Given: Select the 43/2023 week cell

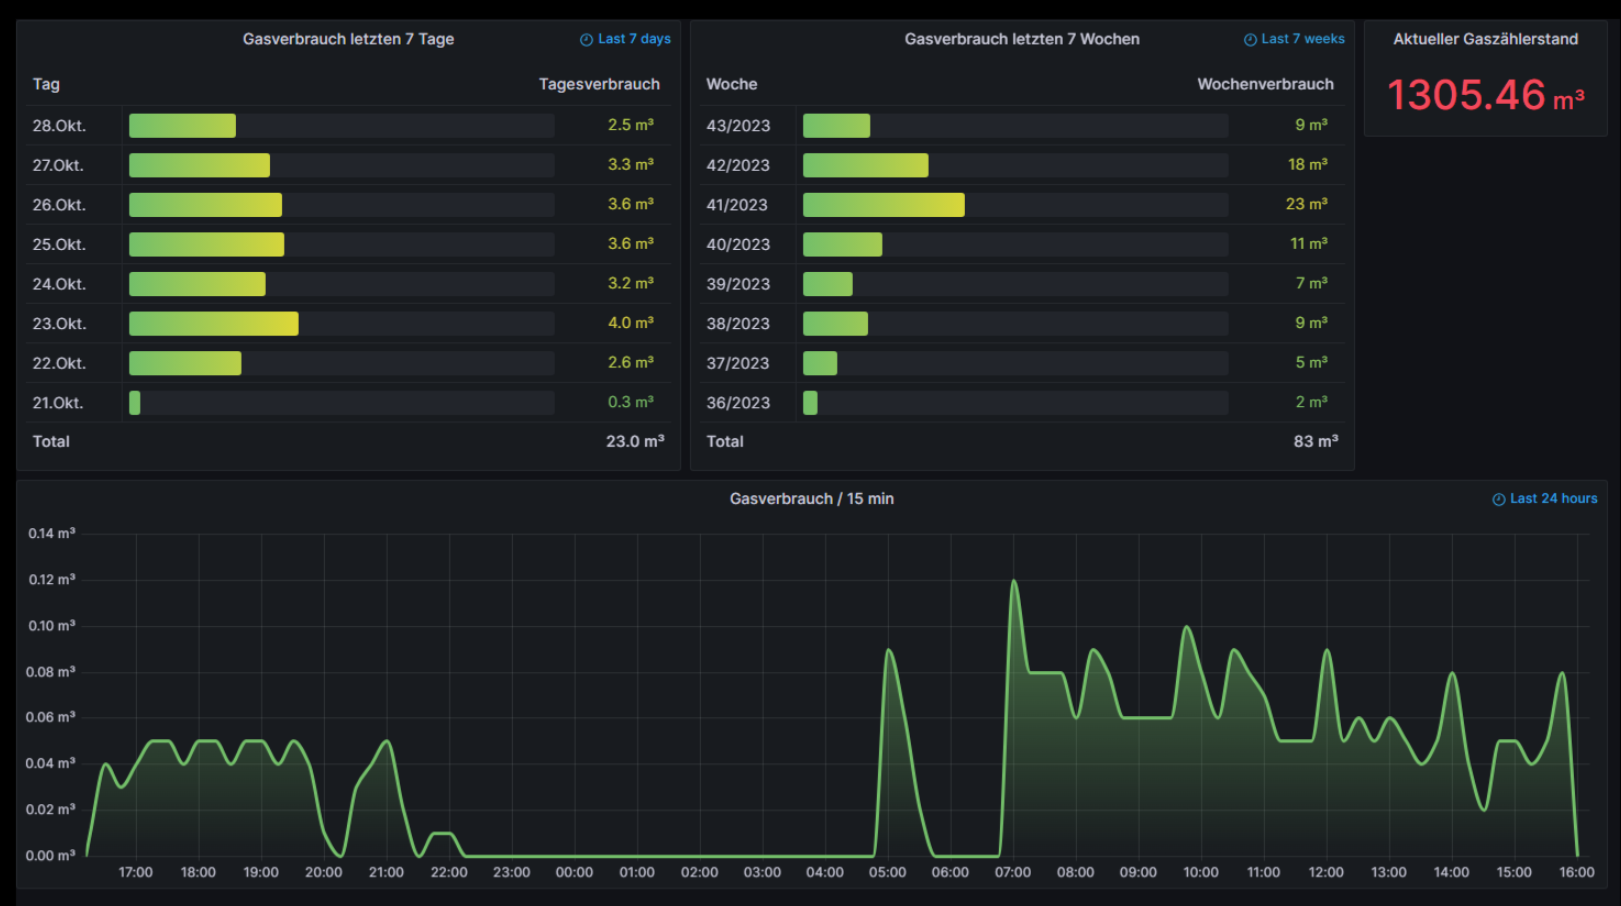Looking at the screenshot, I should coord(738,126).
